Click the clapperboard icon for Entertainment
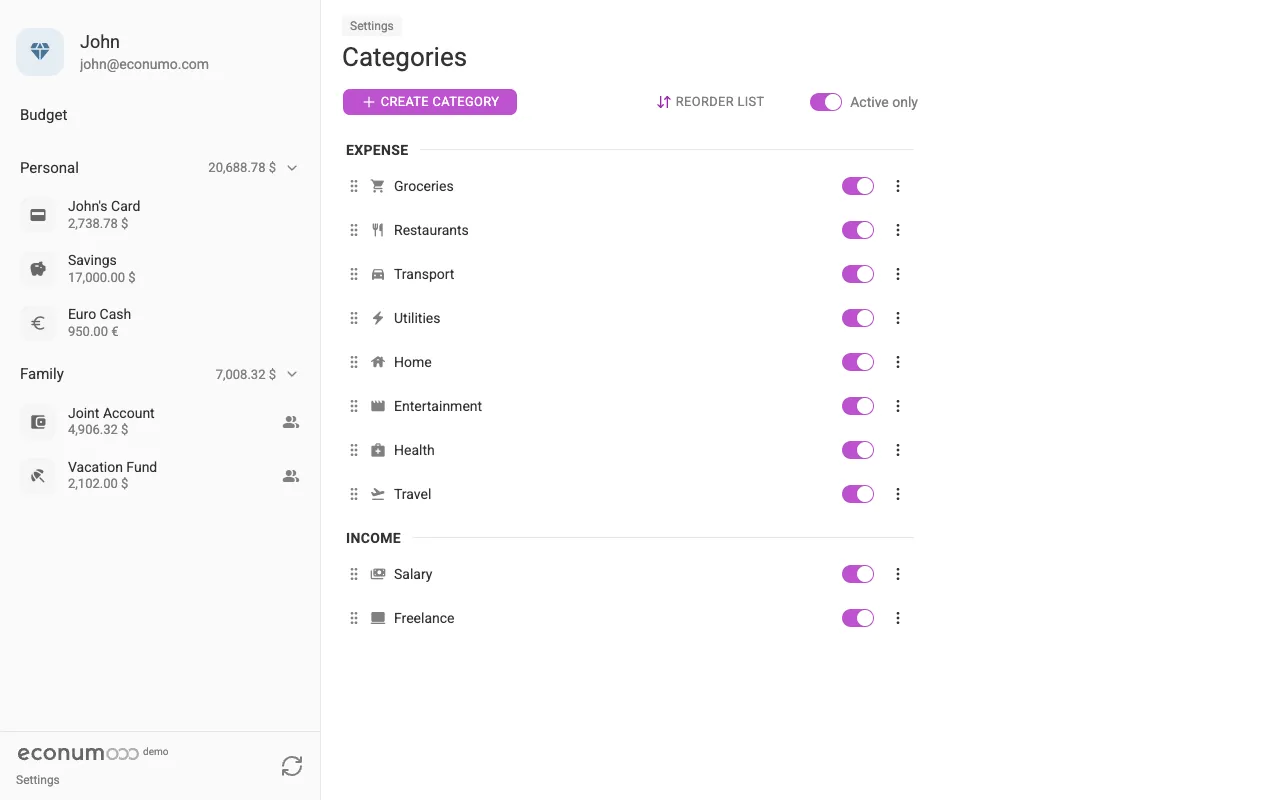 pos(378,406)
